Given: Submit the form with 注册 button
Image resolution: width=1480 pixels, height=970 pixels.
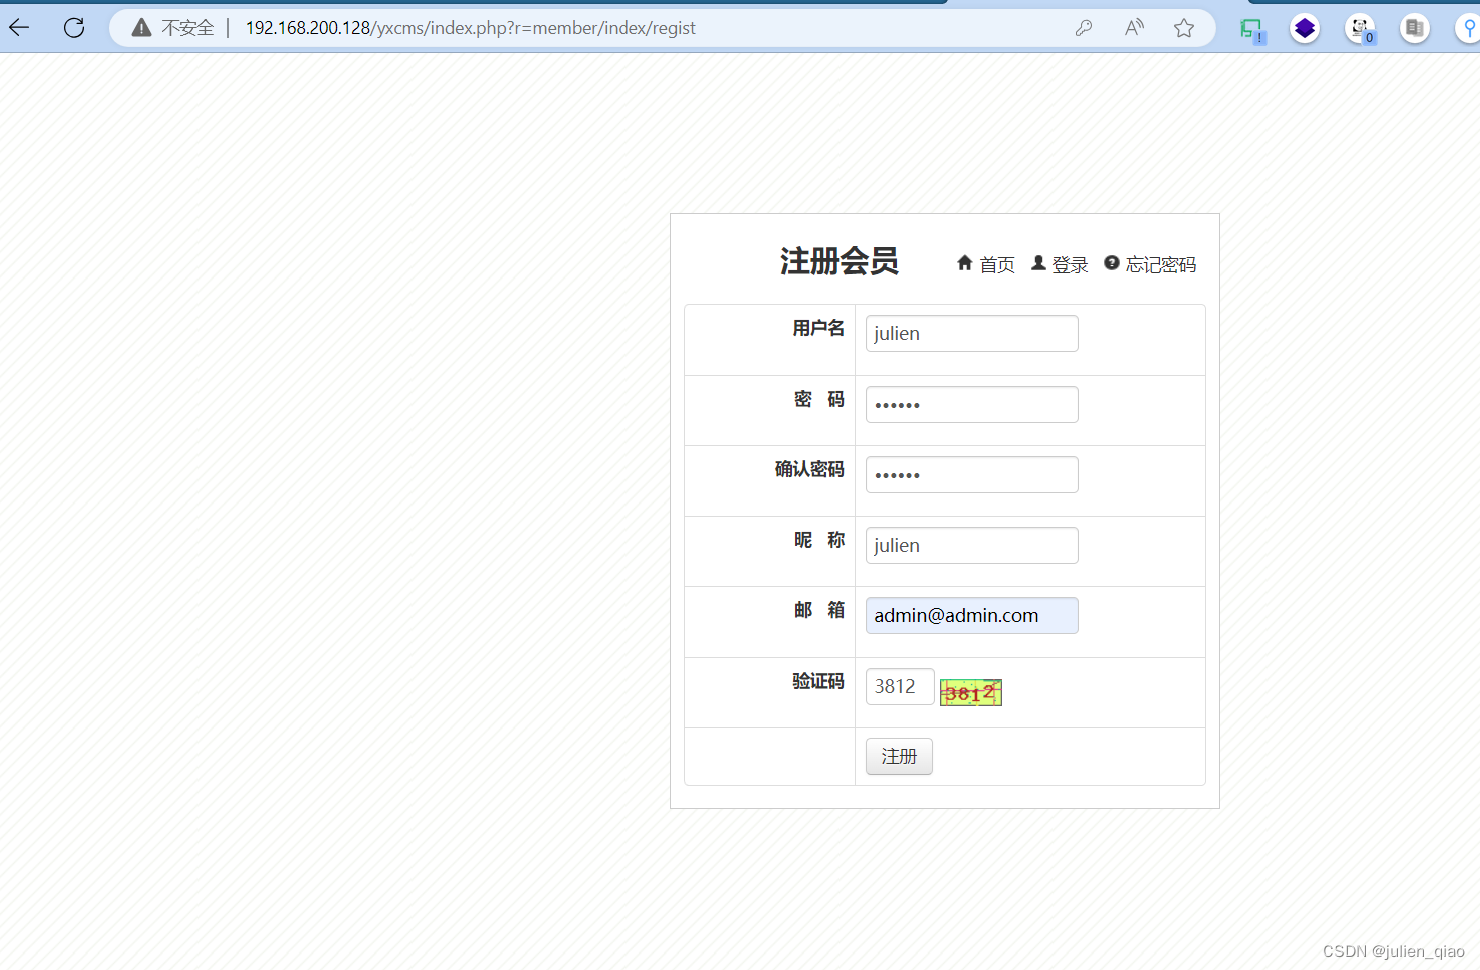Looking at the screenshot, I should tap(899, 756).
